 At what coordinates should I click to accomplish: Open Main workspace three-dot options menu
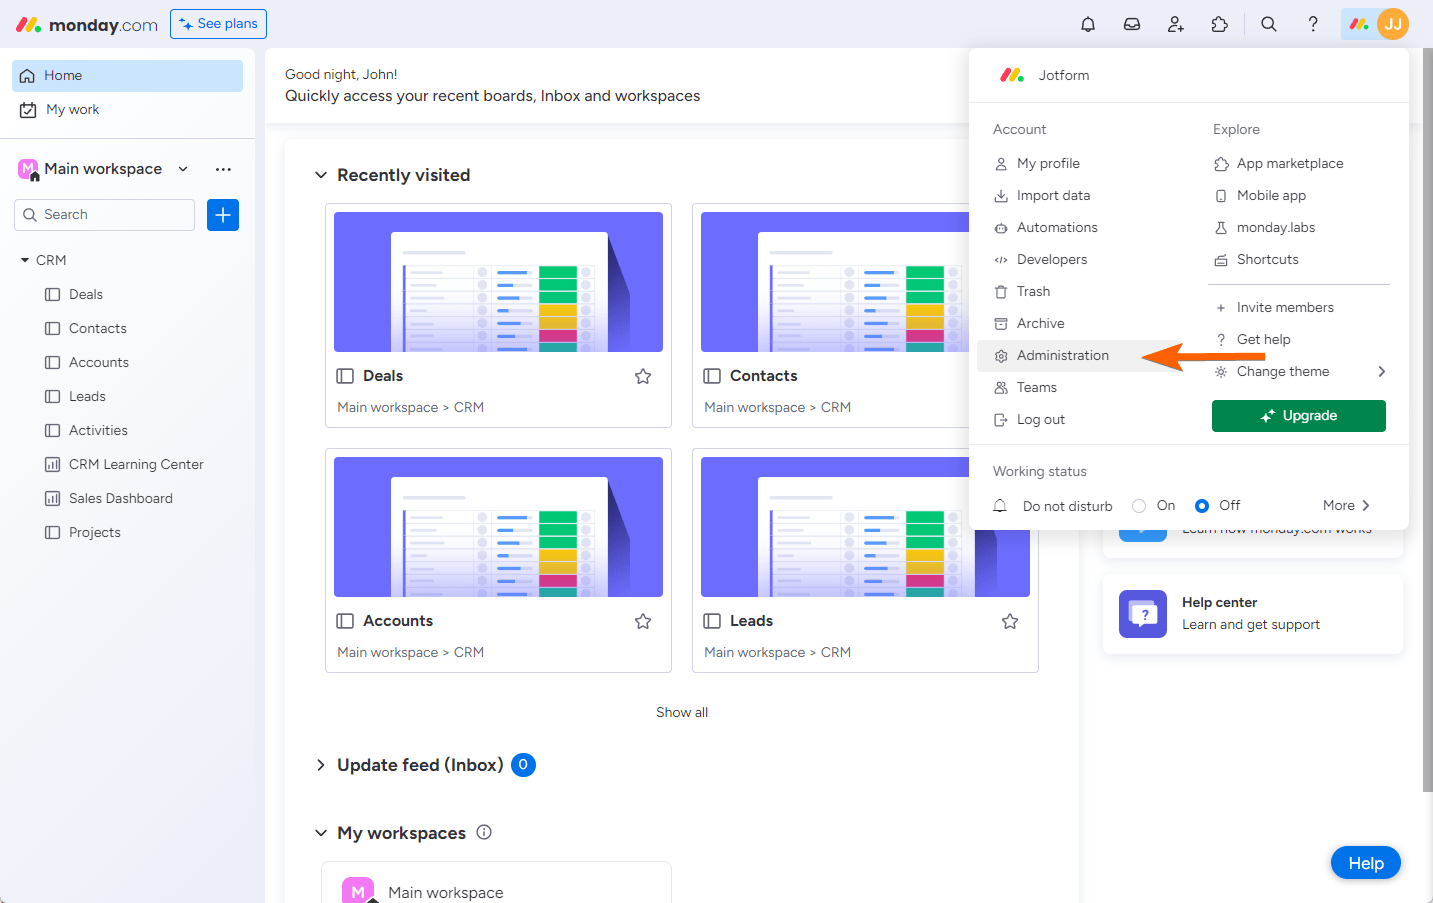tap(223, 169)
